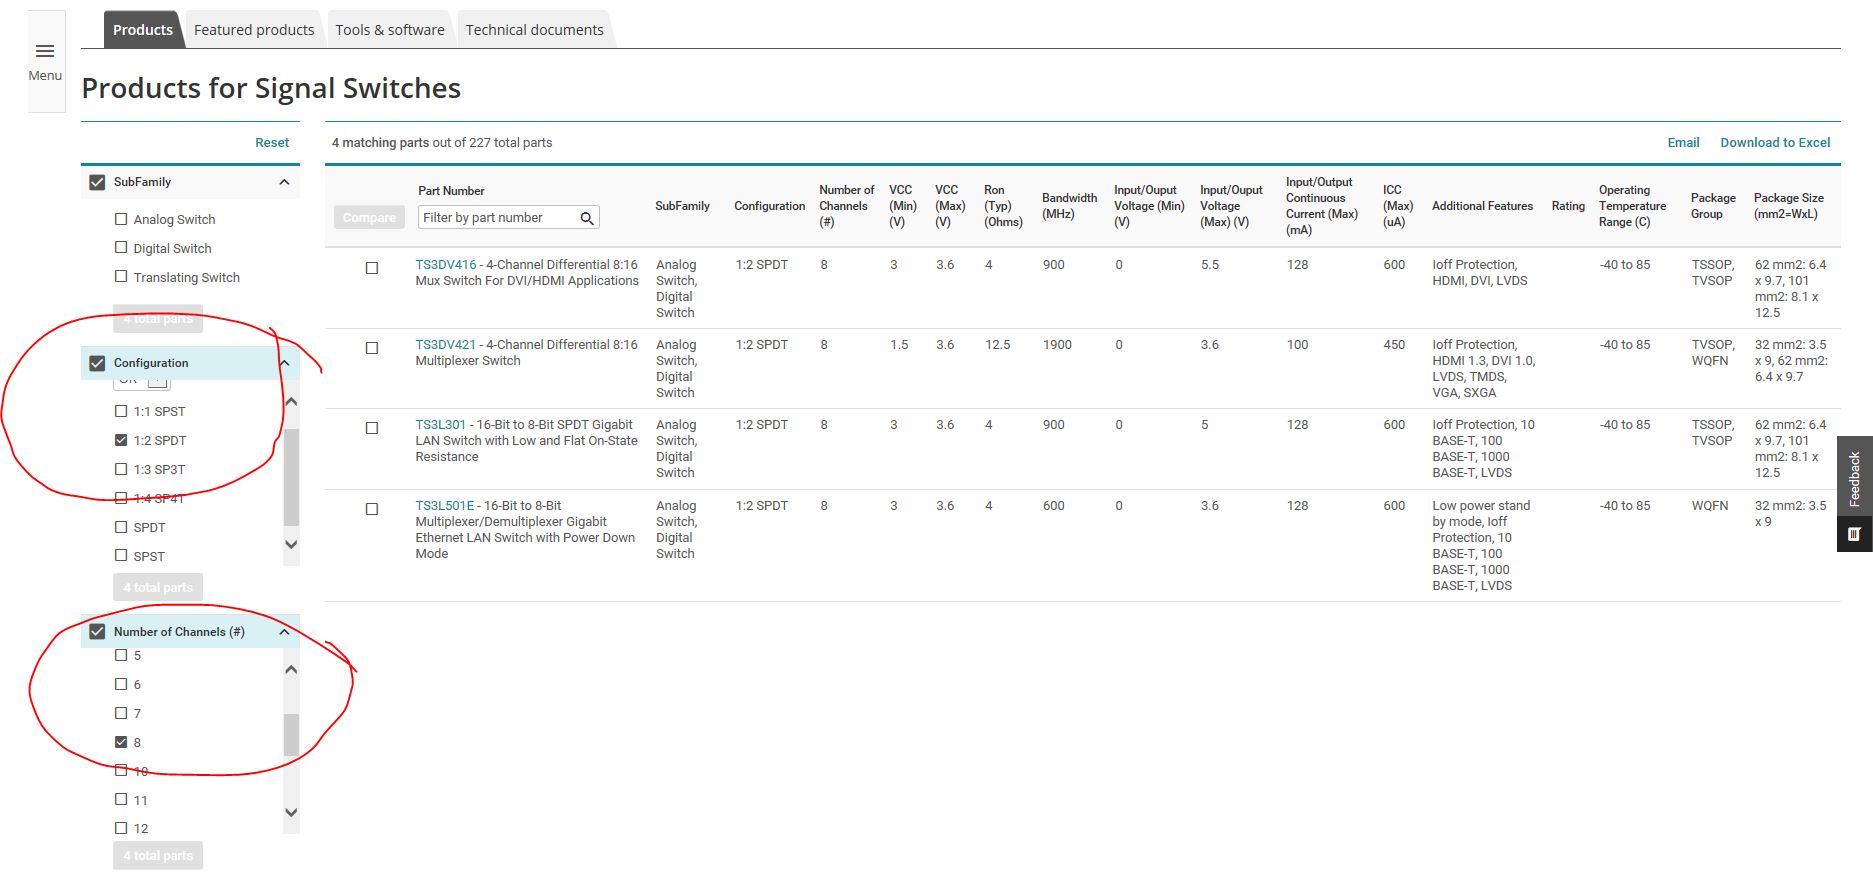
Task: Open the TS3DV416 part link
Action: point(446,265)
